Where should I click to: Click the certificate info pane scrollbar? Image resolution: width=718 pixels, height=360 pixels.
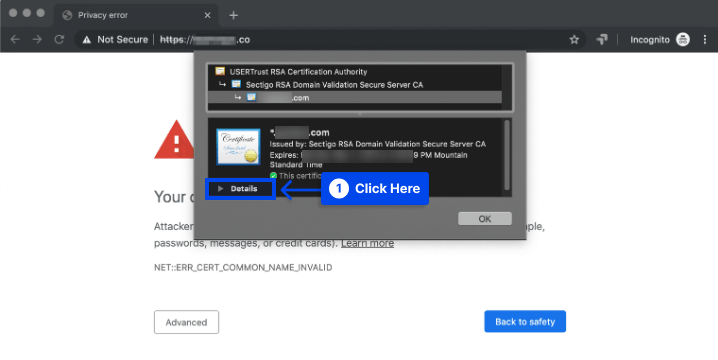pyautogui.click(x=506, y=155)
